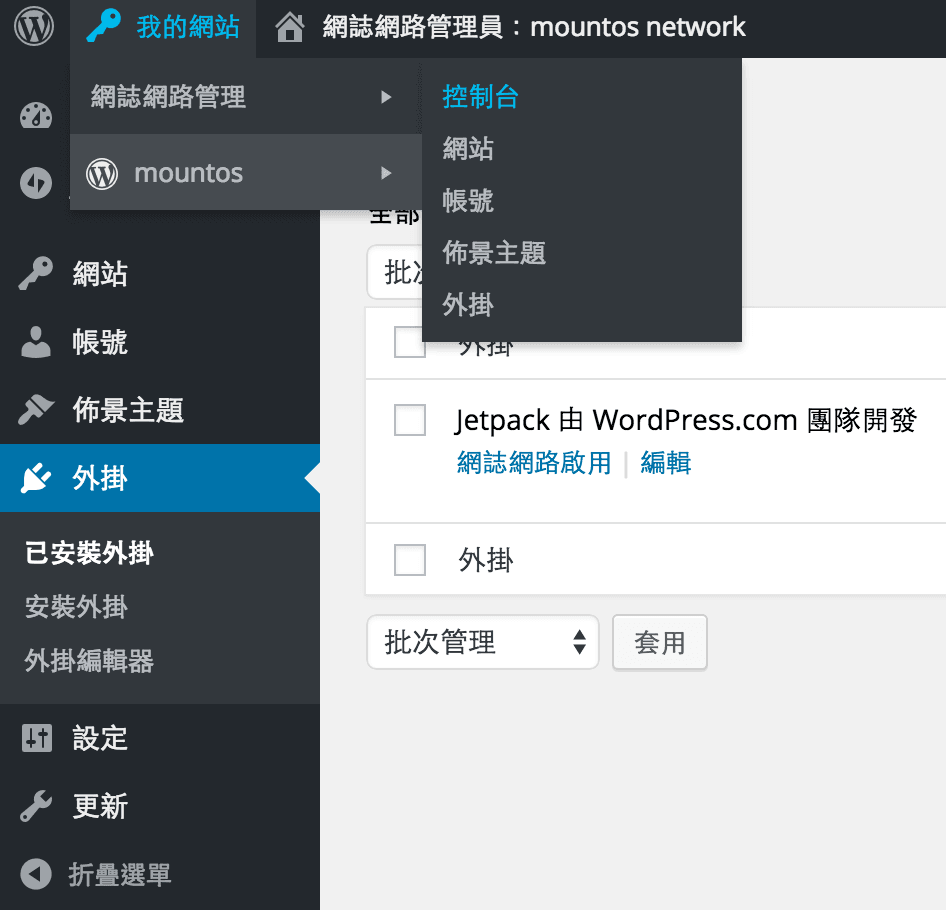Select the active 外掛 sidebar item
This screenshot has height=910, width=946.
[x=160, y=478]
